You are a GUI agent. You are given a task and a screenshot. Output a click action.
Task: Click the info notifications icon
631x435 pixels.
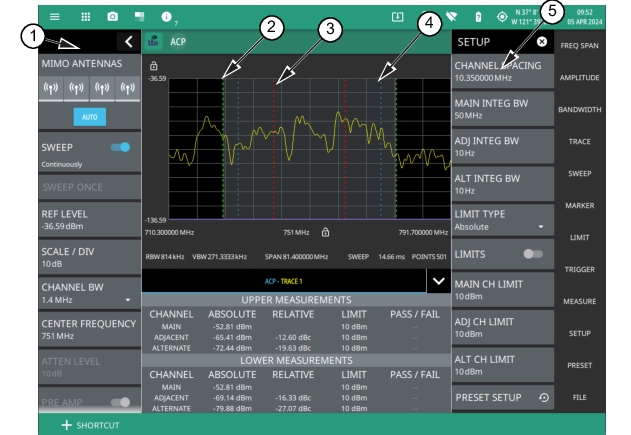click(168, 17)
